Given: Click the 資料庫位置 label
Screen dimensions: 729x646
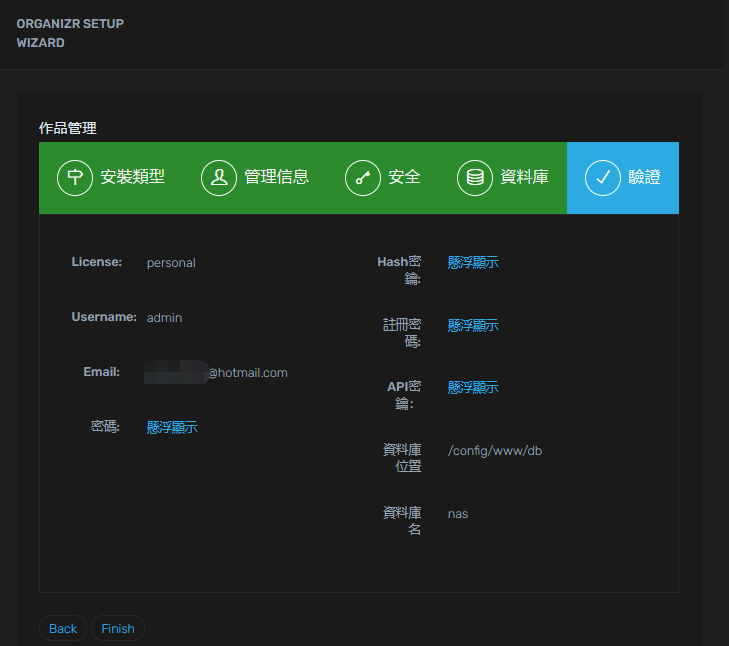Looking at the screenshot, I should point(402,458).
